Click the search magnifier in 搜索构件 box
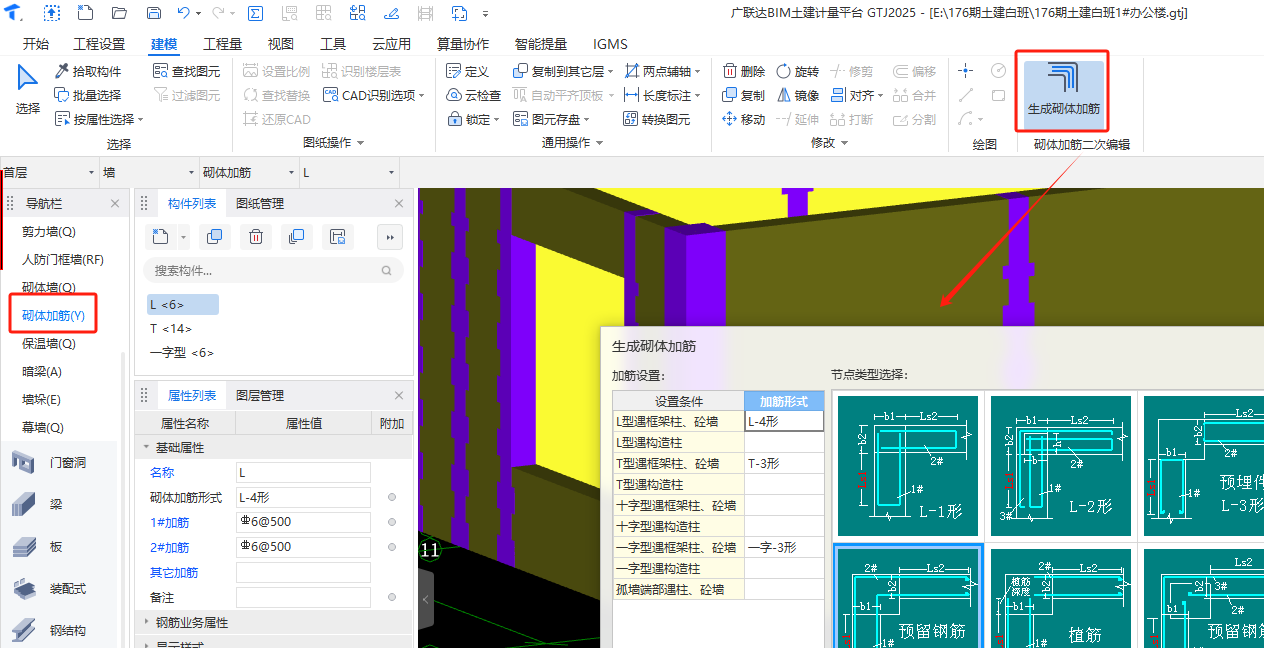This screenshot has width=1264, height=648. pyautogui.click(x=387, y=270)
